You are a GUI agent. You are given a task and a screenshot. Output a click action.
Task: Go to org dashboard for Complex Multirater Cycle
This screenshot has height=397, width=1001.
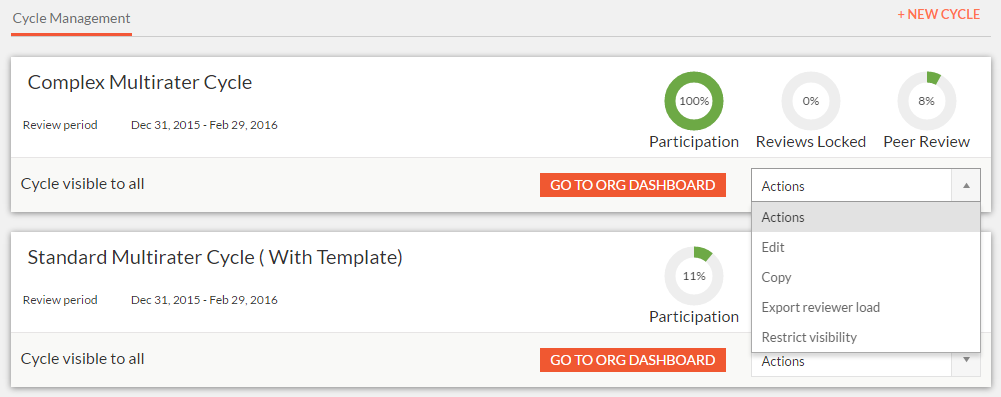pyautogui.click(x=633, y=185)
